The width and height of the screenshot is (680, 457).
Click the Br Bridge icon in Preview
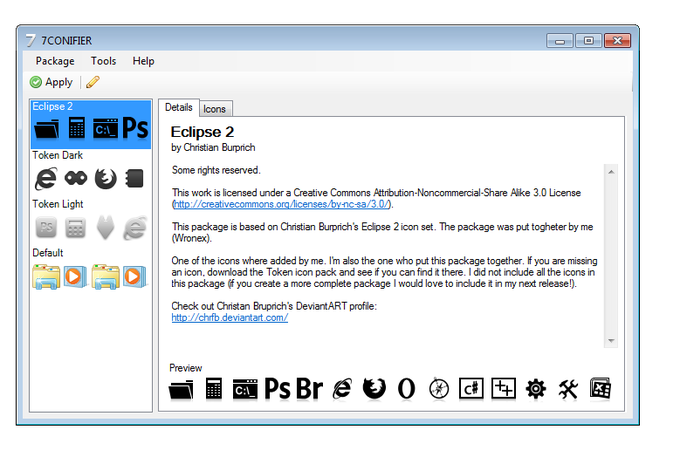click(310, 388)
